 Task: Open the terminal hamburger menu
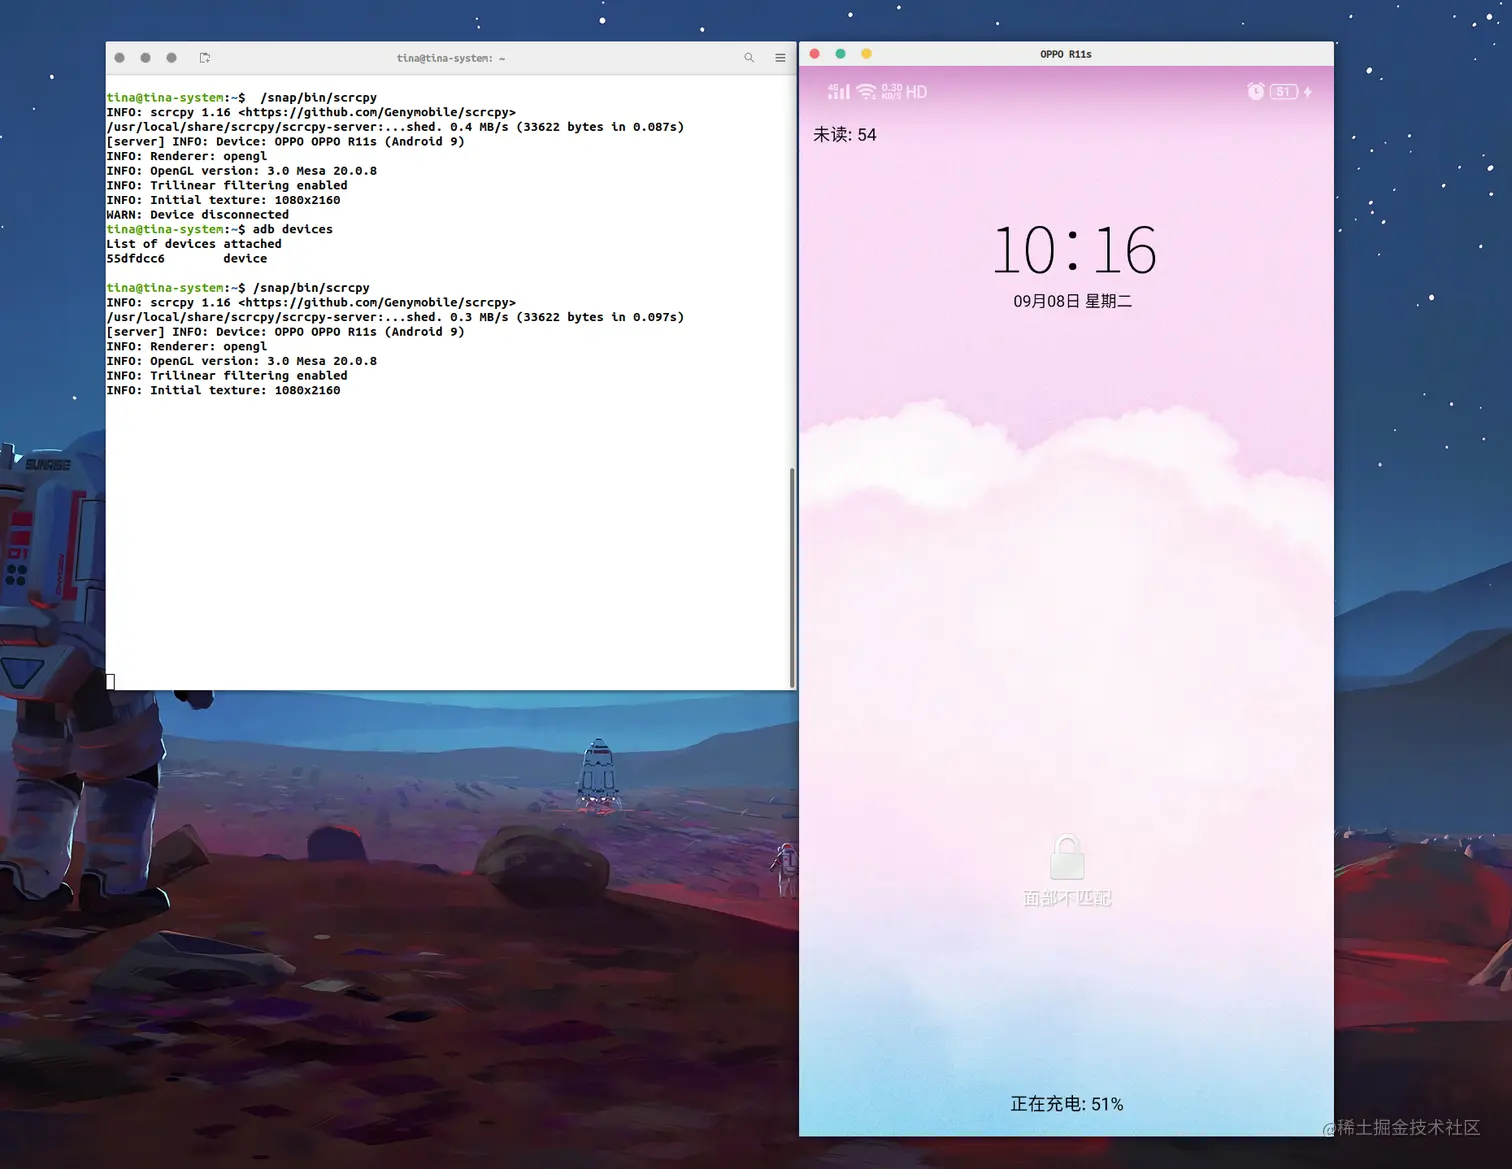click(x=780, y=58)
